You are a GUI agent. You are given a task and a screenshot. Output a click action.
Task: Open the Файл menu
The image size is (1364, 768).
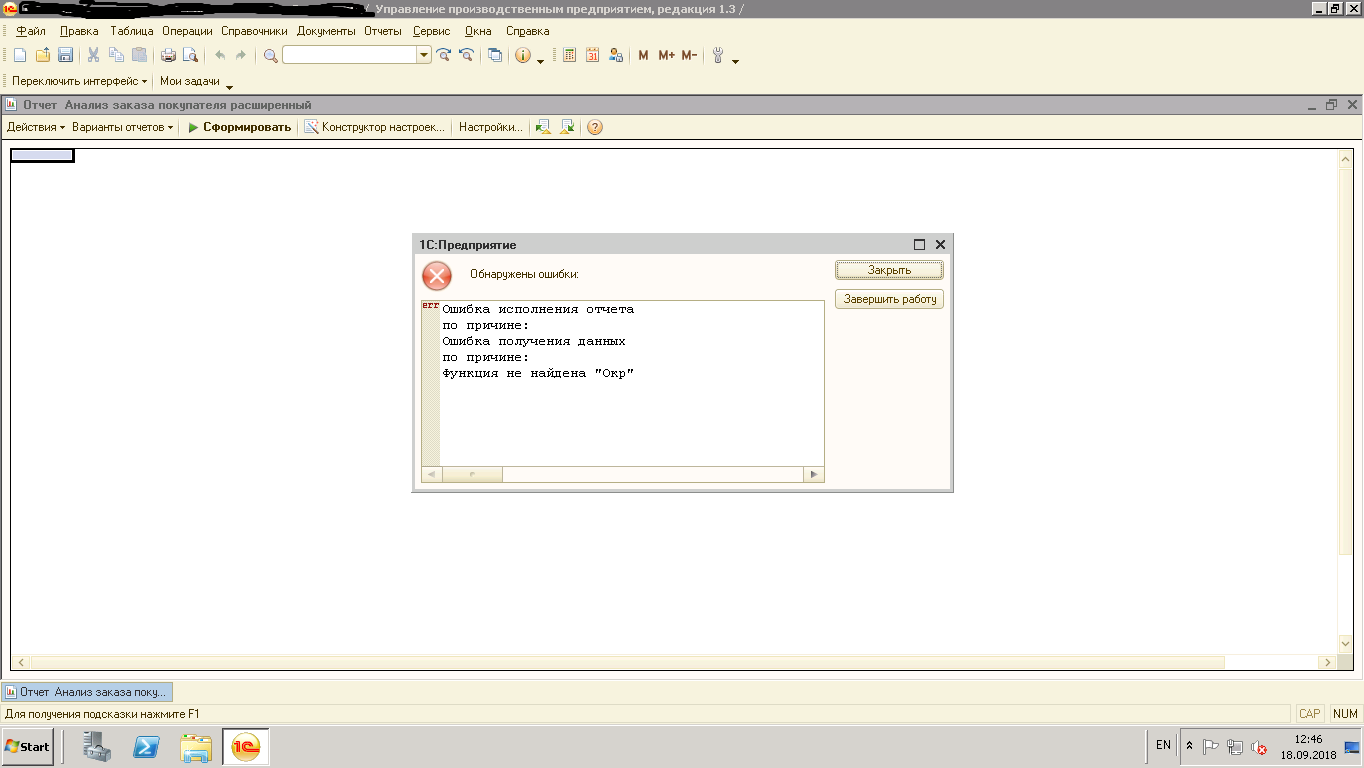31,31
